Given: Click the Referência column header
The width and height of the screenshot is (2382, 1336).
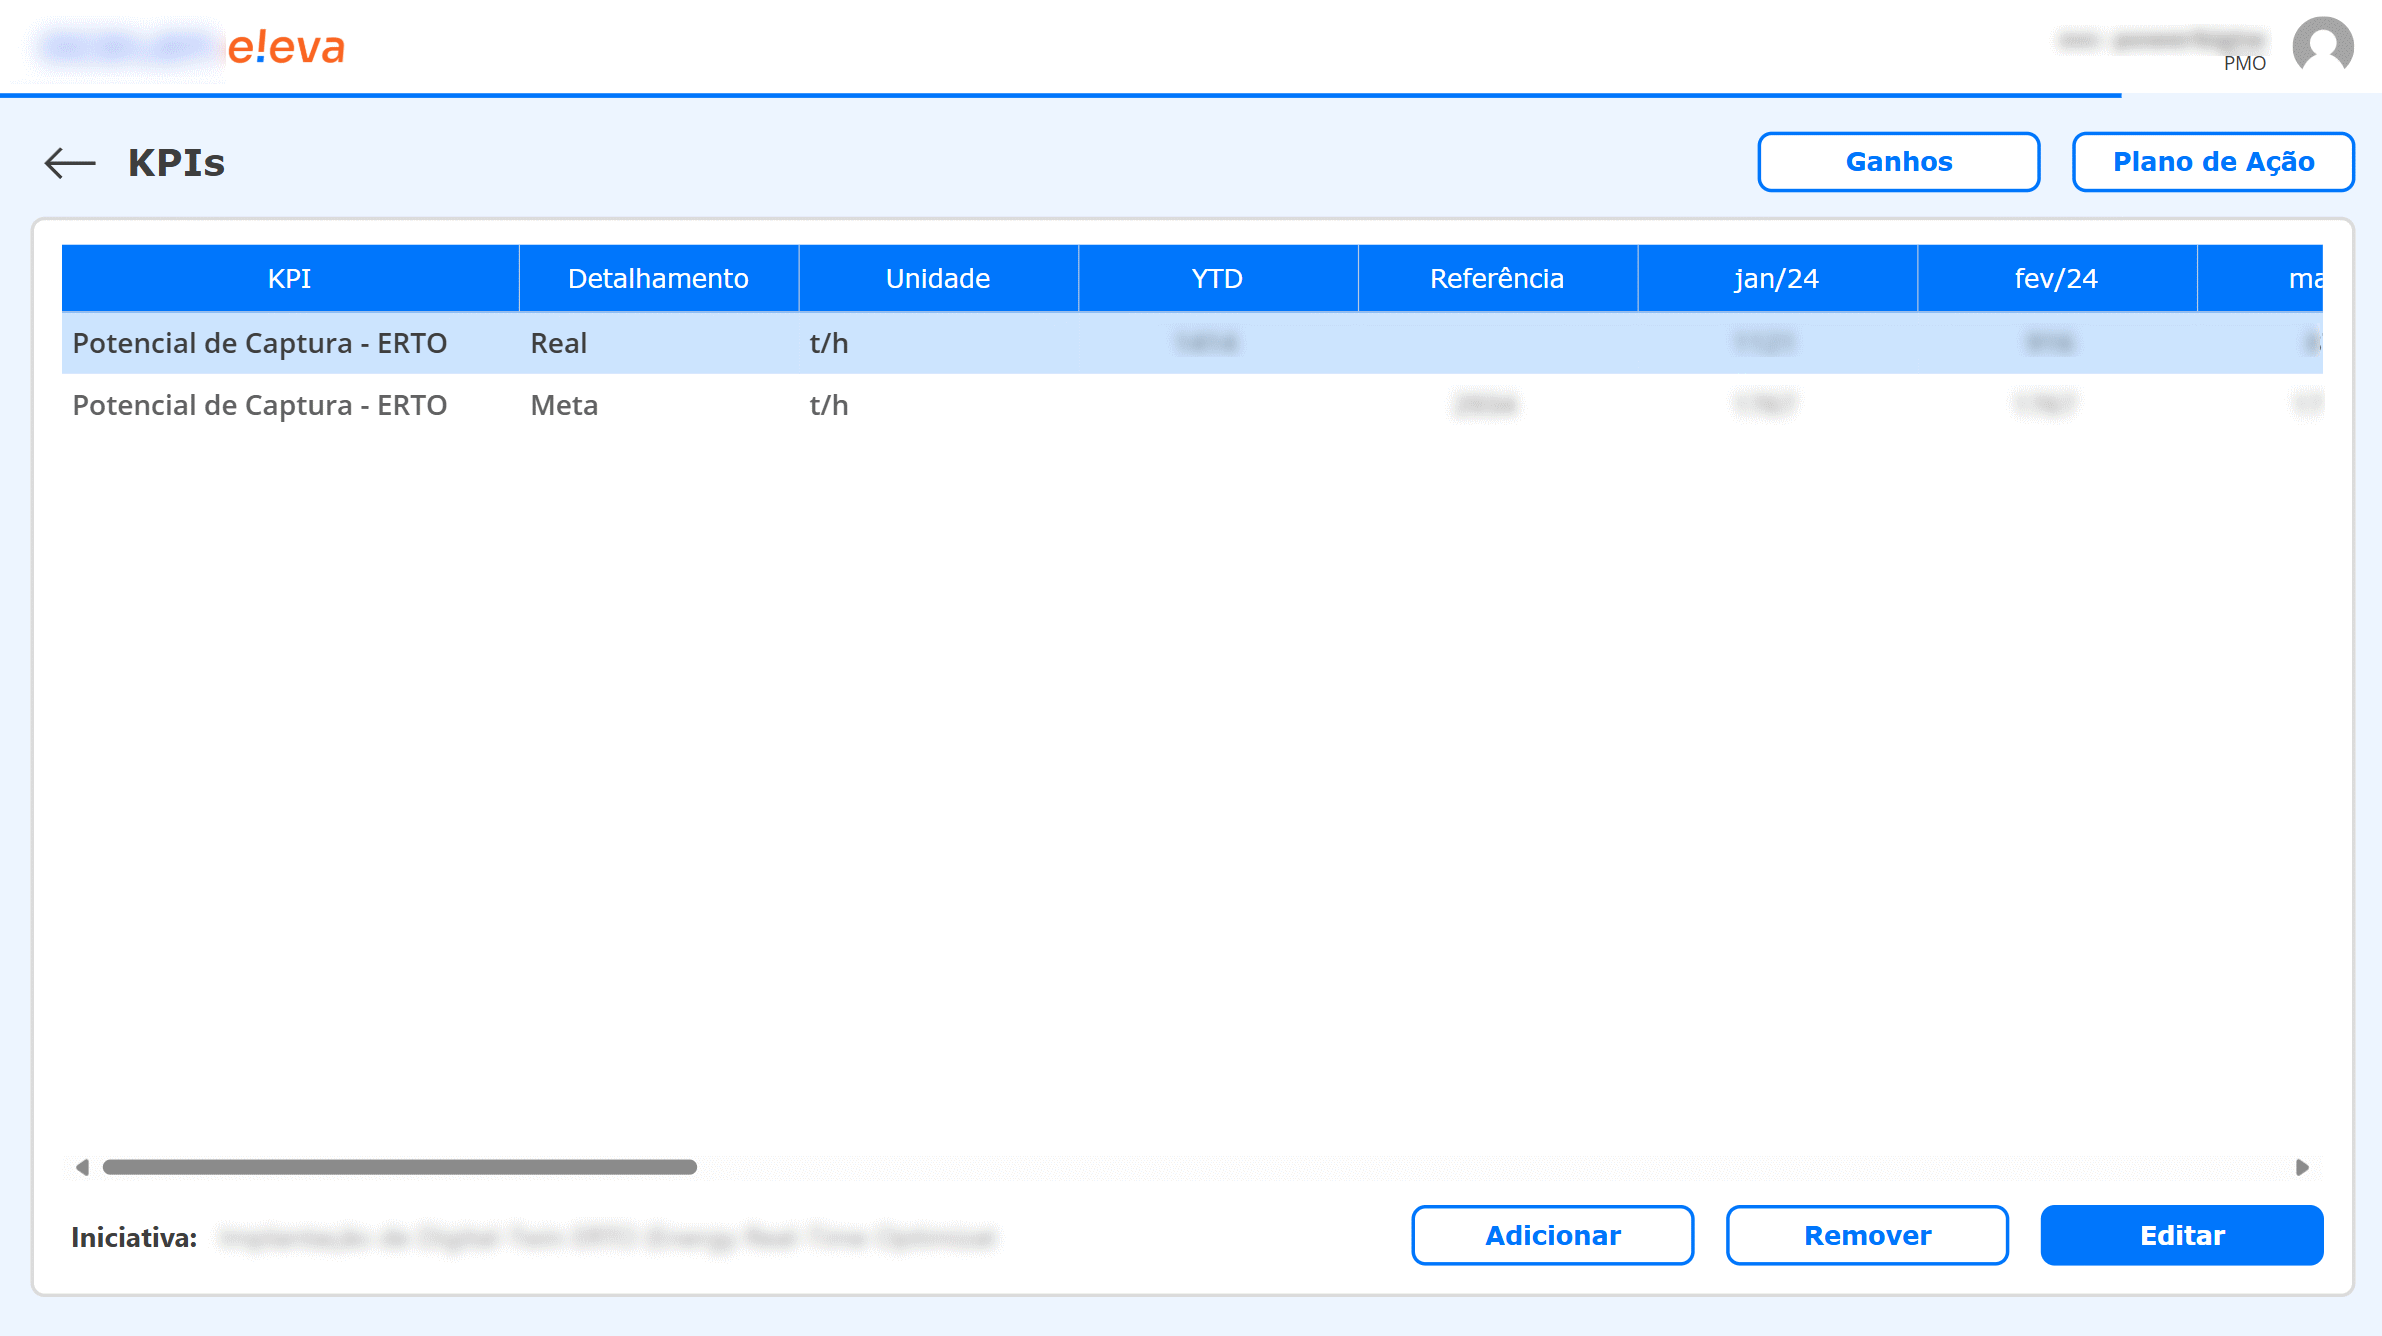Looking at the screenshot, I should click(x=1496, y=278).
